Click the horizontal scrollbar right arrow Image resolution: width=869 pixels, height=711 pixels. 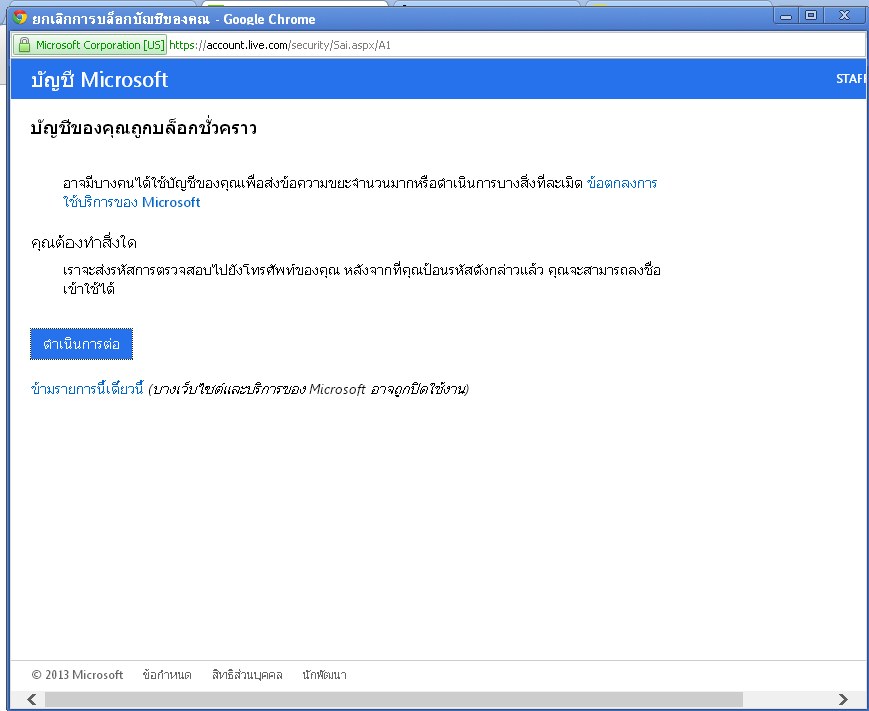(843, 699)
